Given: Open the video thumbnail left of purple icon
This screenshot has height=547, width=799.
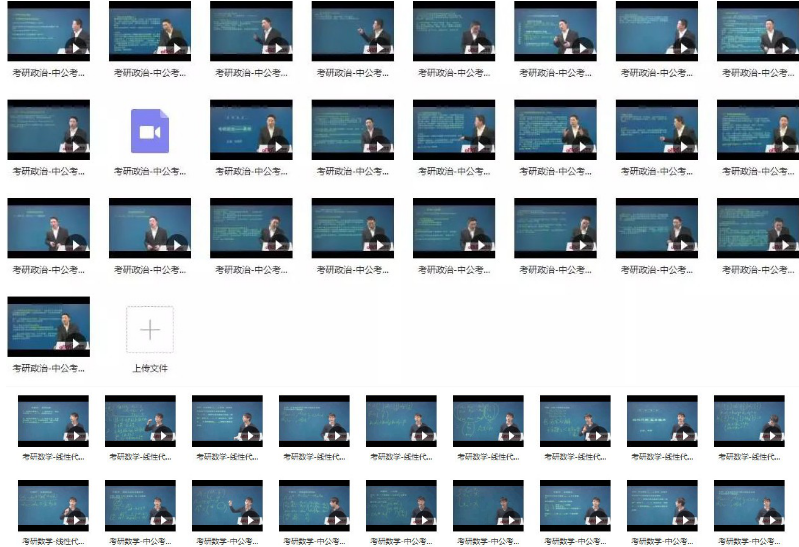Looking at the screenshot, I should point(48,130).
